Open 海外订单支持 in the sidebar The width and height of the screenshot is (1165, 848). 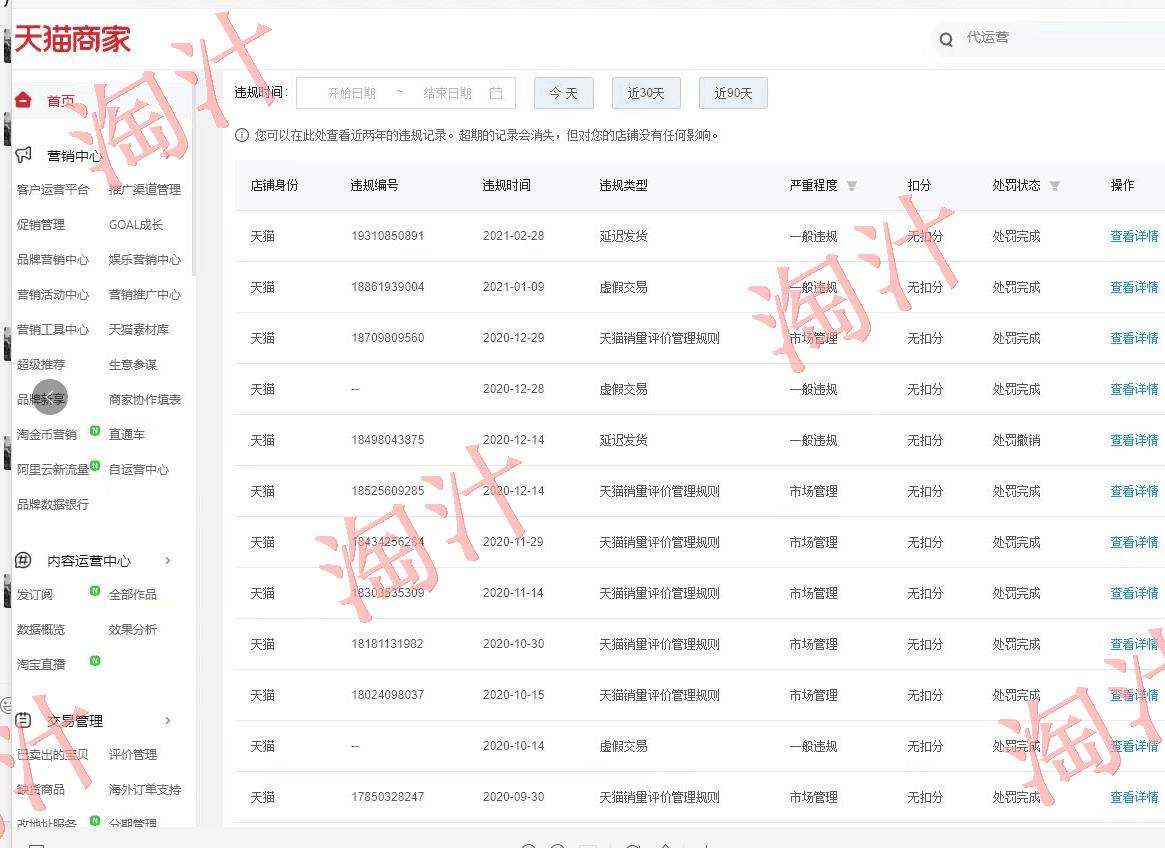pyautogui.click(x=145, y=789)
